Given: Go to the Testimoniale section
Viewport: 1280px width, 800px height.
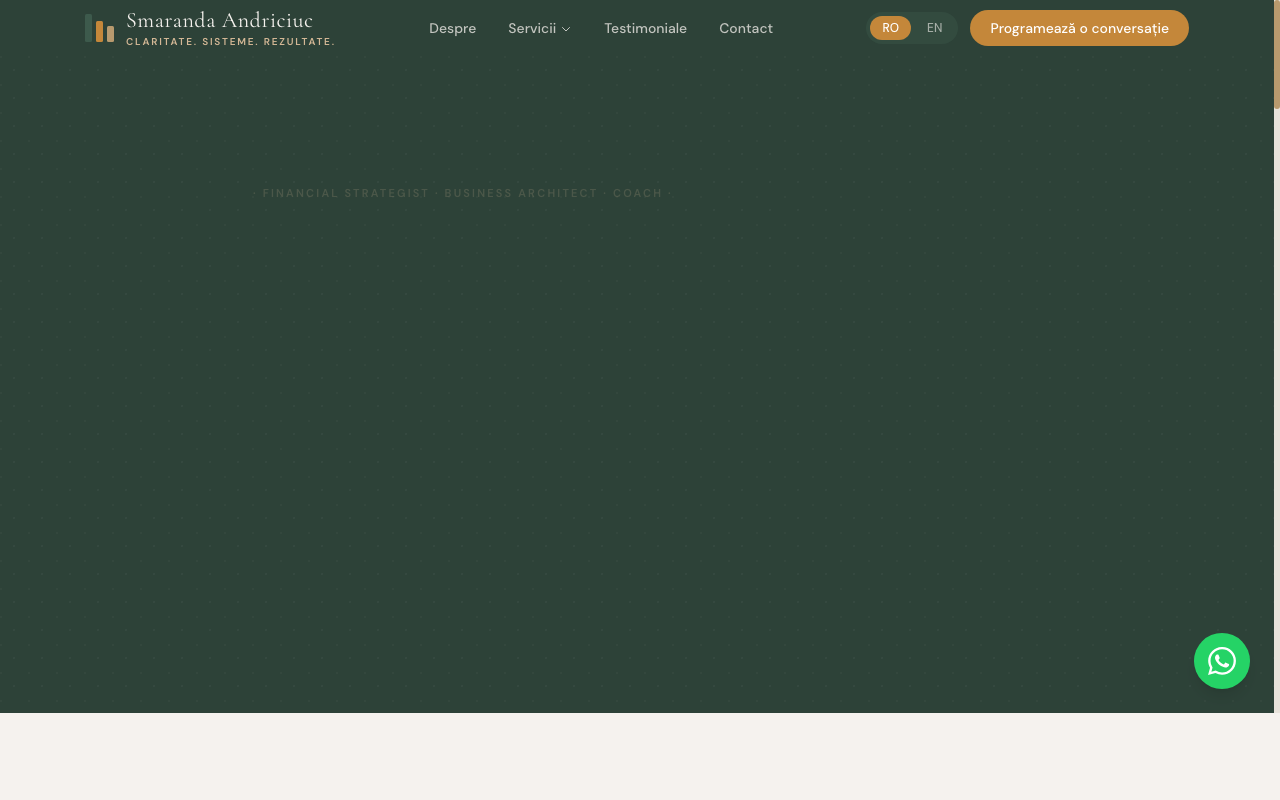Looking at the screenshot, I should (645, 28).
